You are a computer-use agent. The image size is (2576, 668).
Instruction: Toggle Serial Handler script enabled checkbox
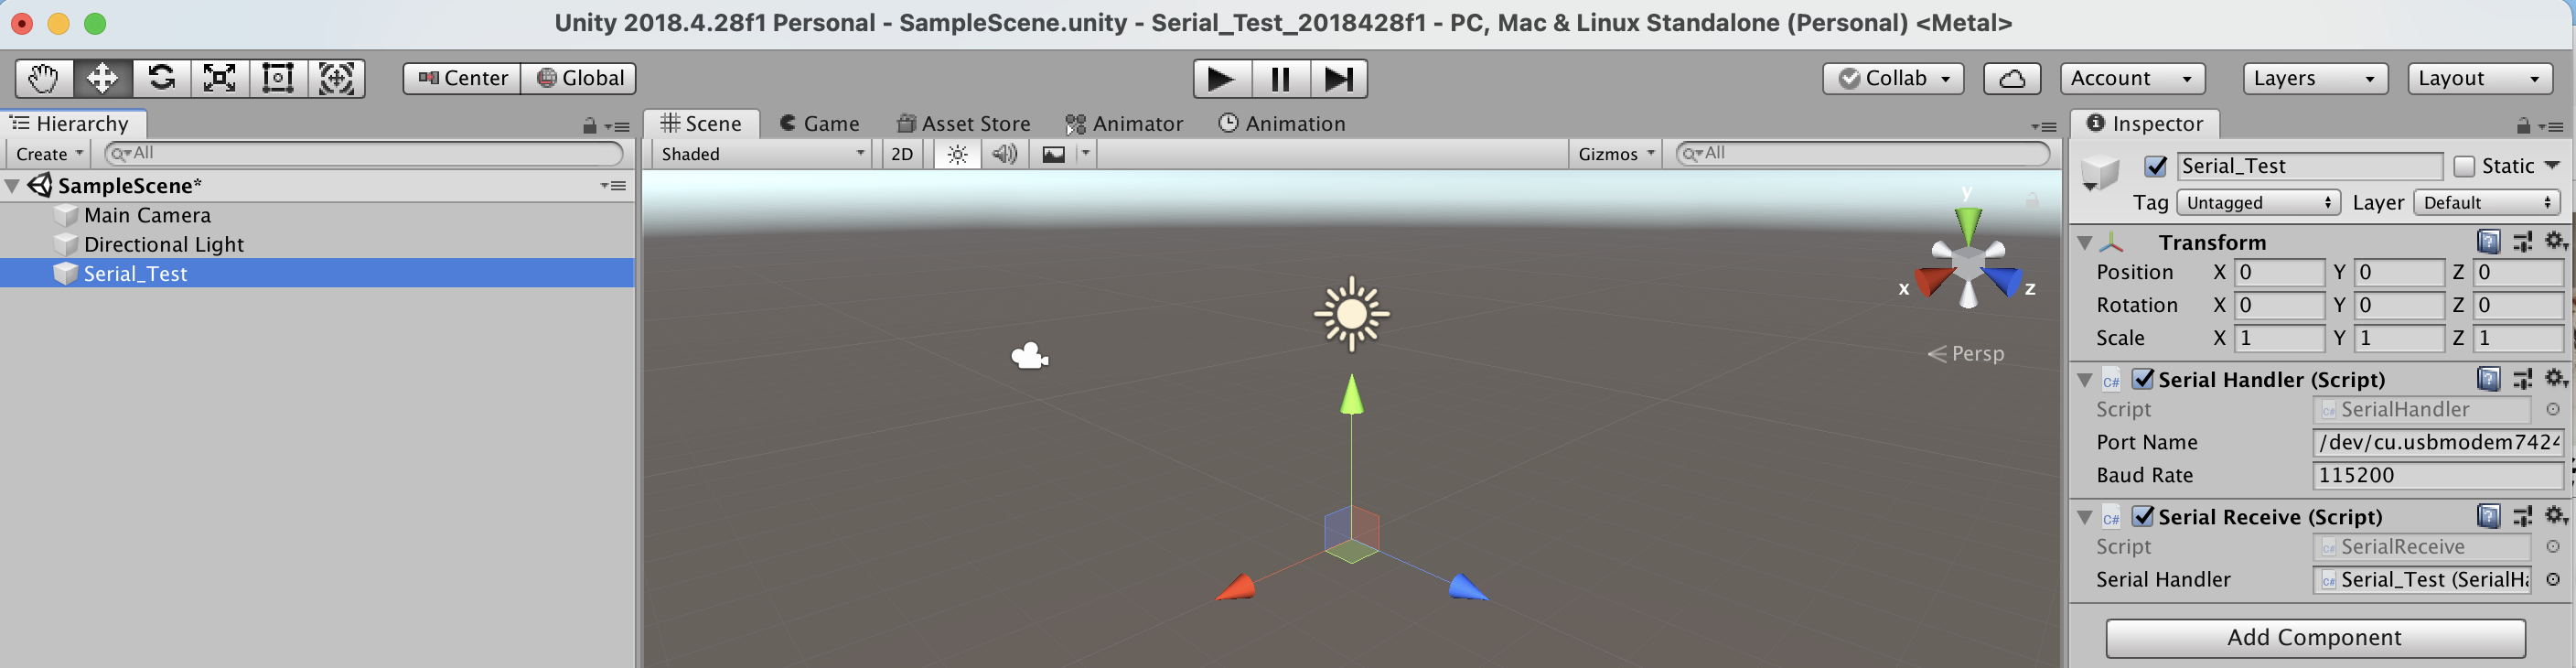coord(2143,379)
